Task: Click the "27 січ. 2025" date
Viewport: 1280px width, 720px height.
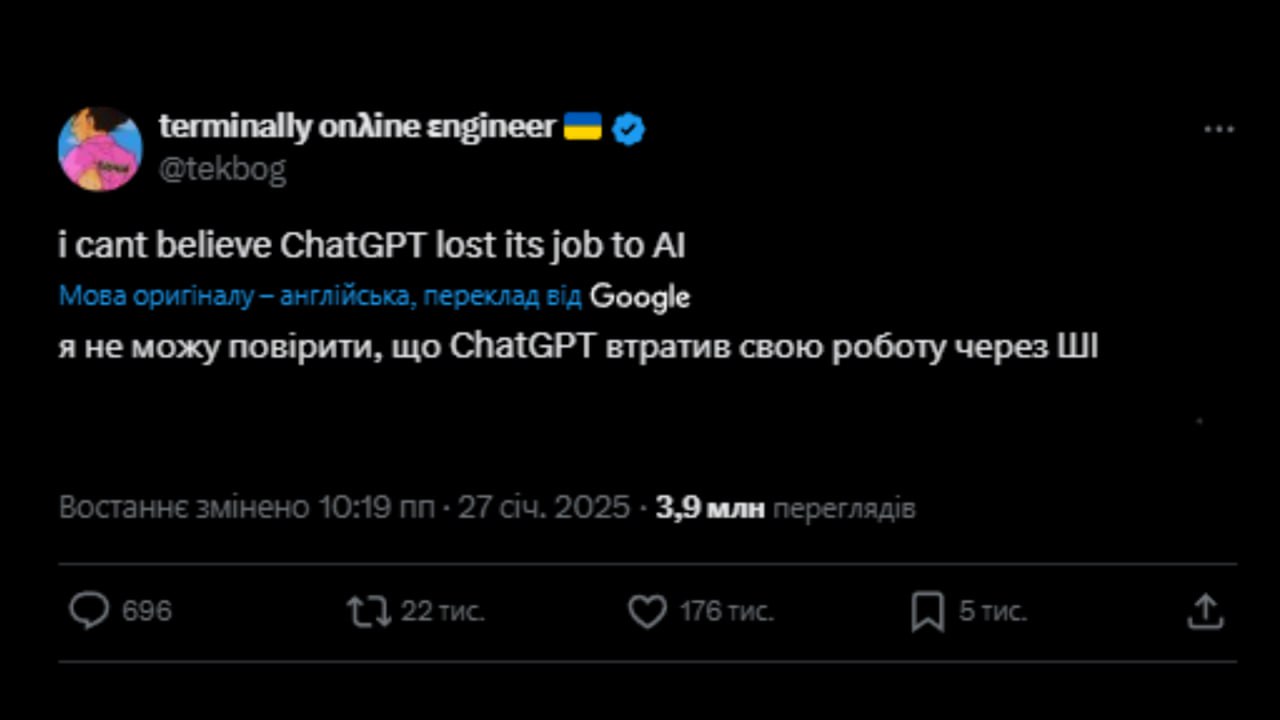Action: tap(543, 507)
